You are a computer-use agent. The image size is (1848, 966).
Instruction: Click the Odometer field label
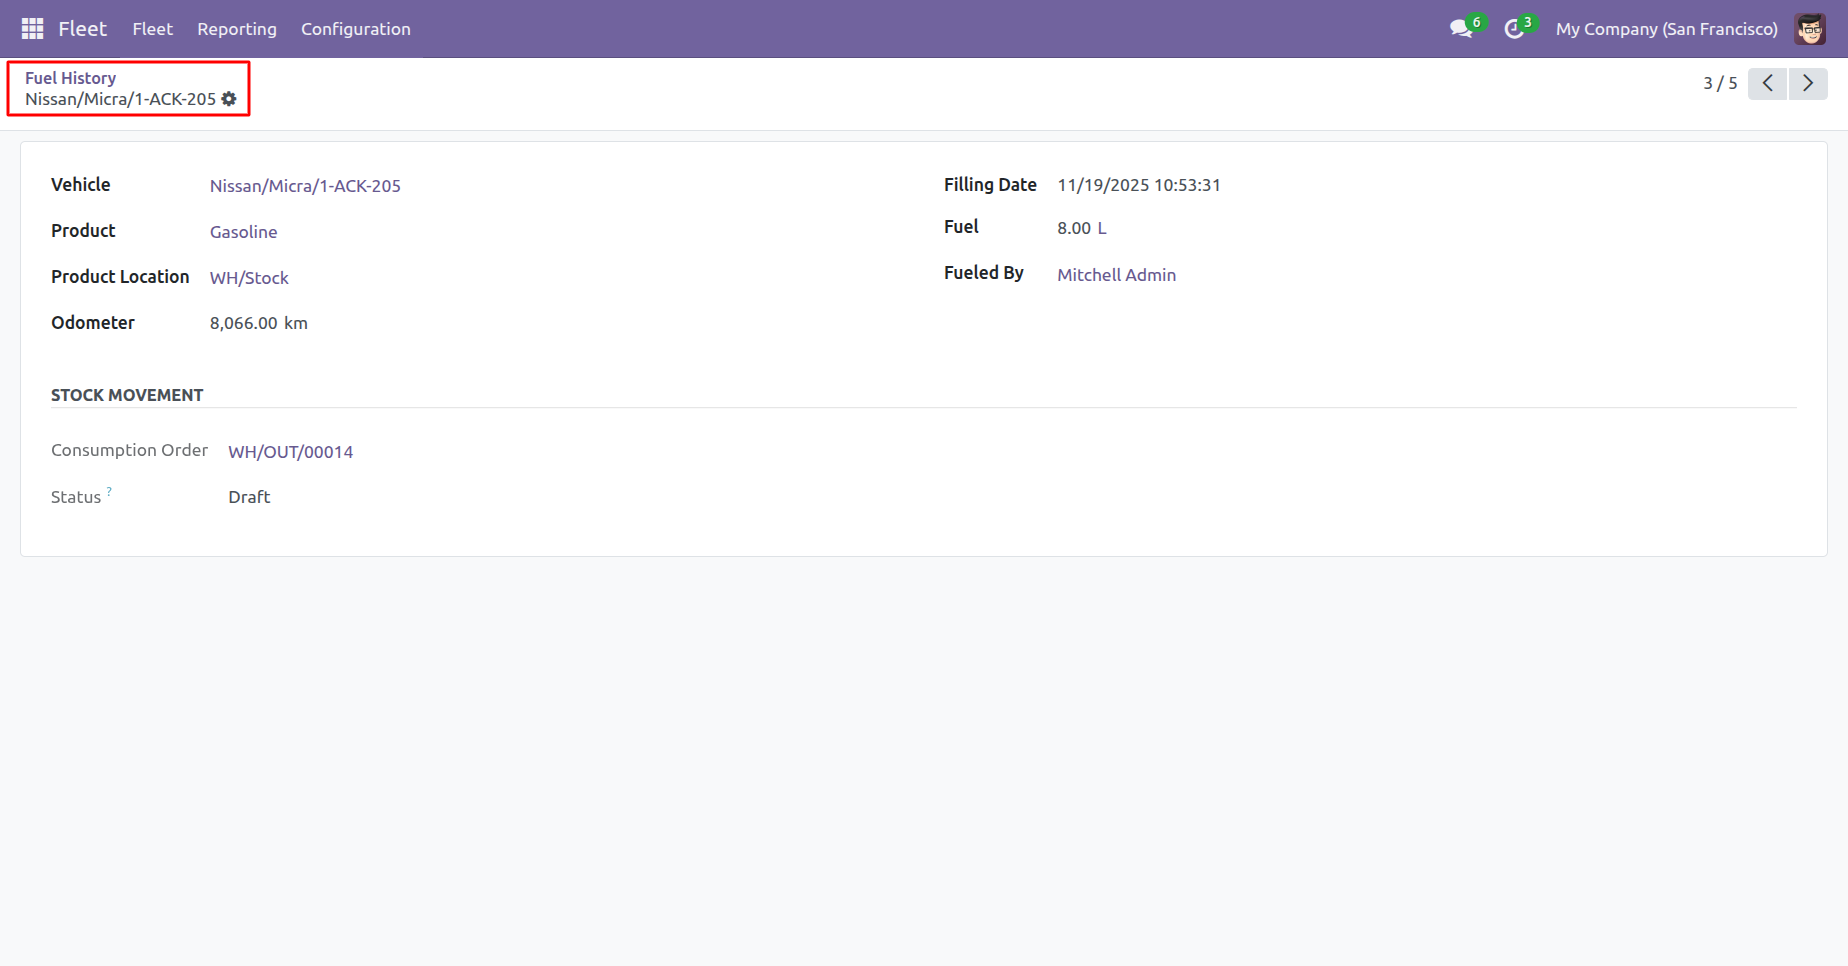click(x=93, y=323)
